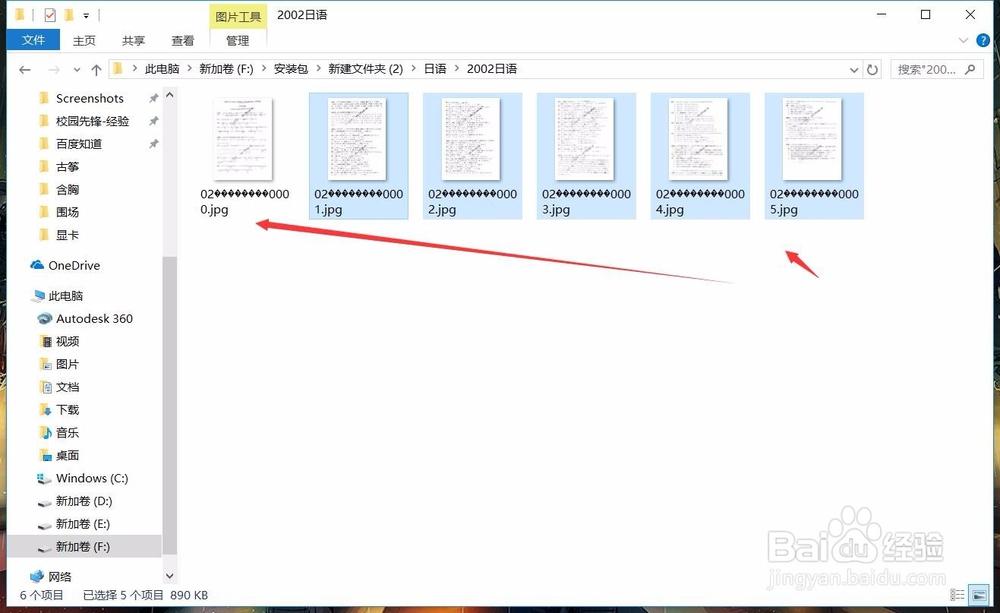Click the up-one-level folder arrow
The width and height of the screenshot is (1000, 613).
(x=95, y=68)
